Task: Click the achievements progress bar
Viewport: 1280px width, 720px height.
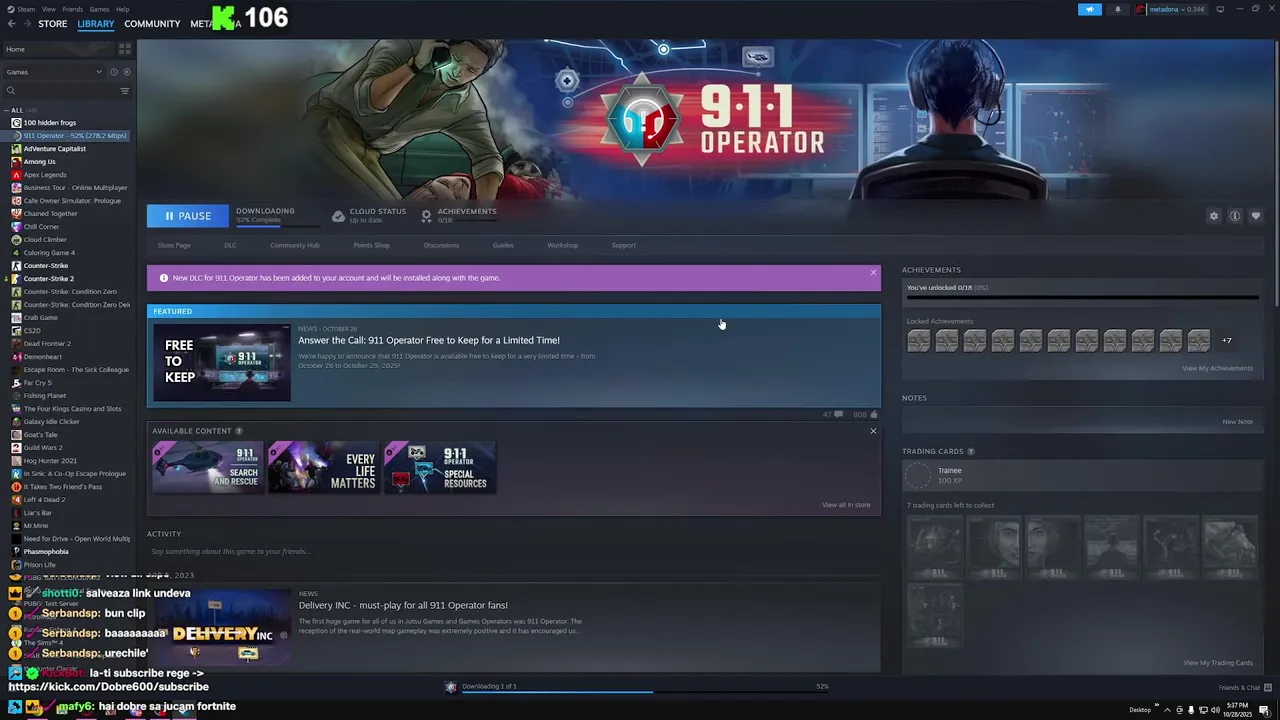Action: coord(1082,298)
